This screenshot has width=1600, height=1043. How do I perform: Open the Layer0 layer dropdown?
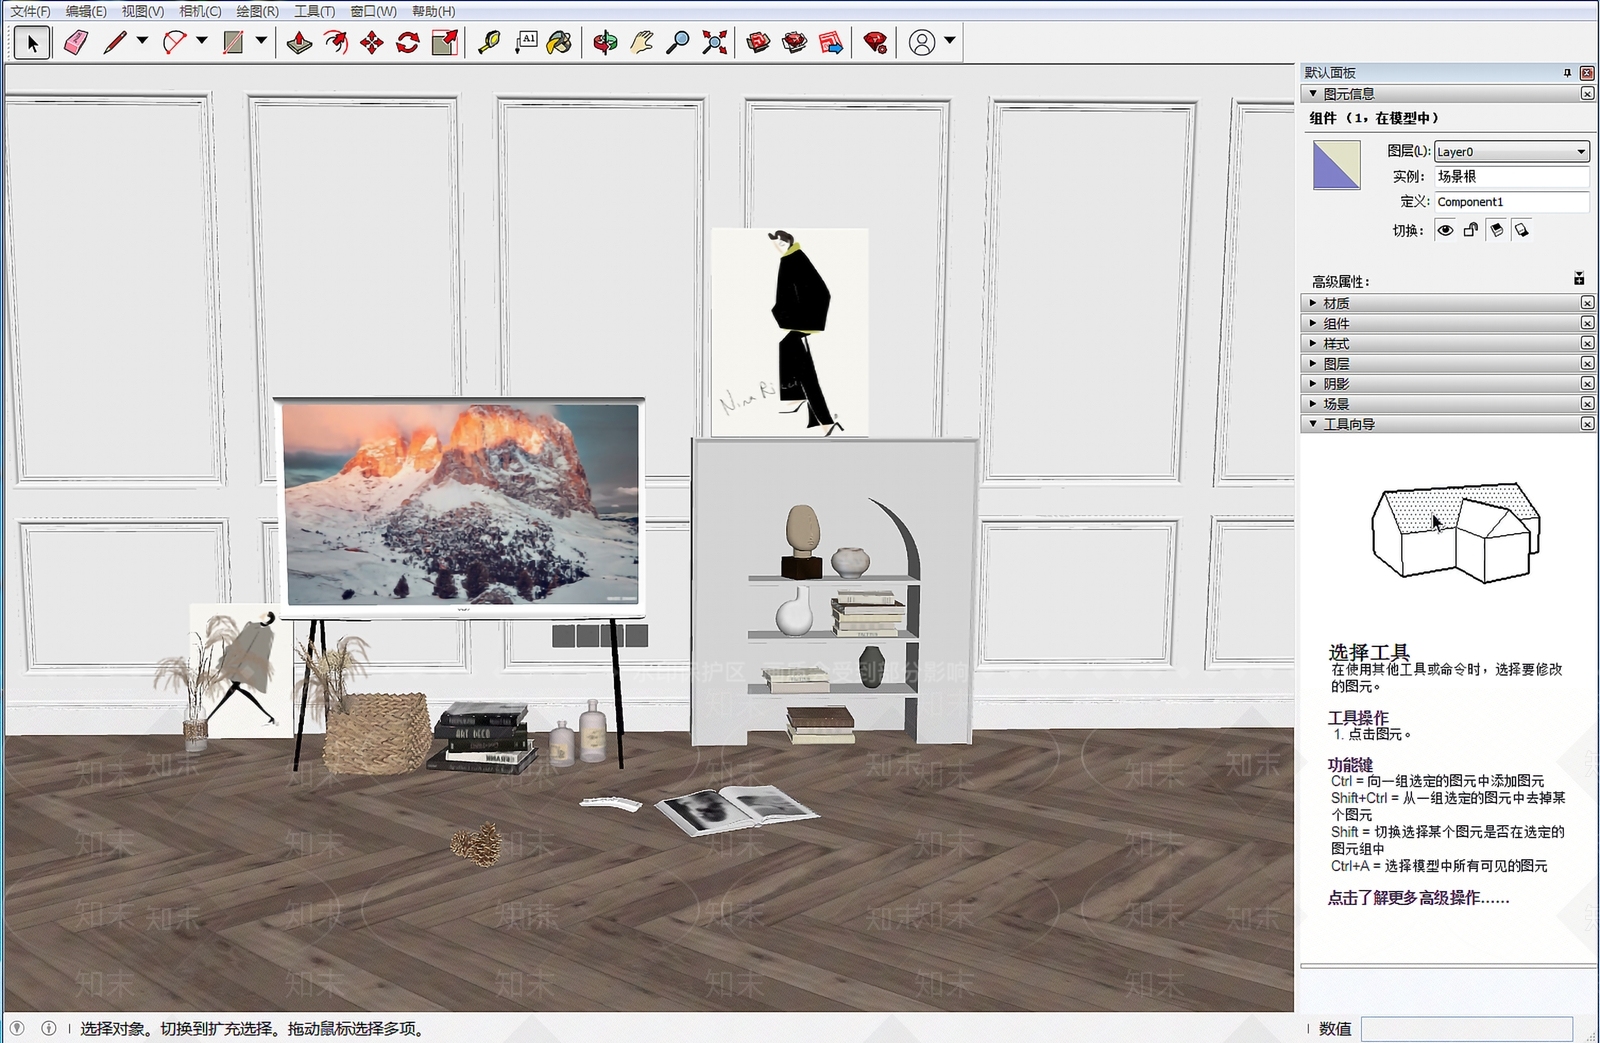tap(1511, 152)
